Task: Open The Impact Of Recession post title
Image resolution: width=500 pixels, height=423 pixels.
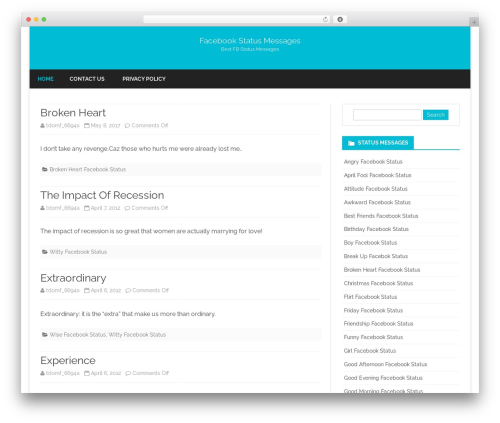Action: [102, 195]
